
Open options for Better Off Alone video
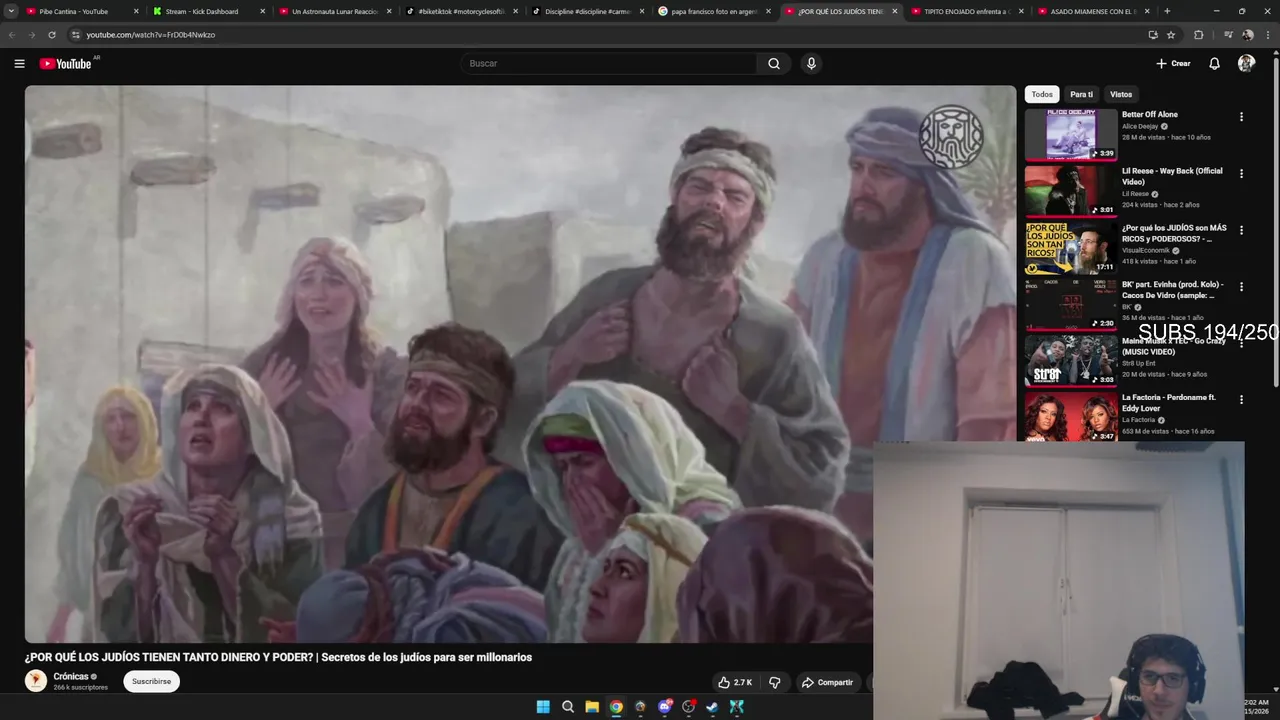coord(1241,117)
